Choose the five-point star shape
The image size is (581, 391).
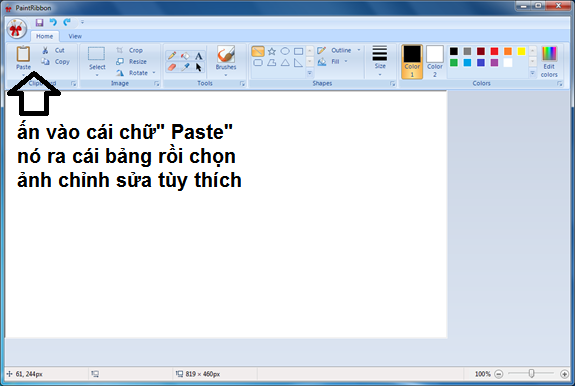coord(272,51)
